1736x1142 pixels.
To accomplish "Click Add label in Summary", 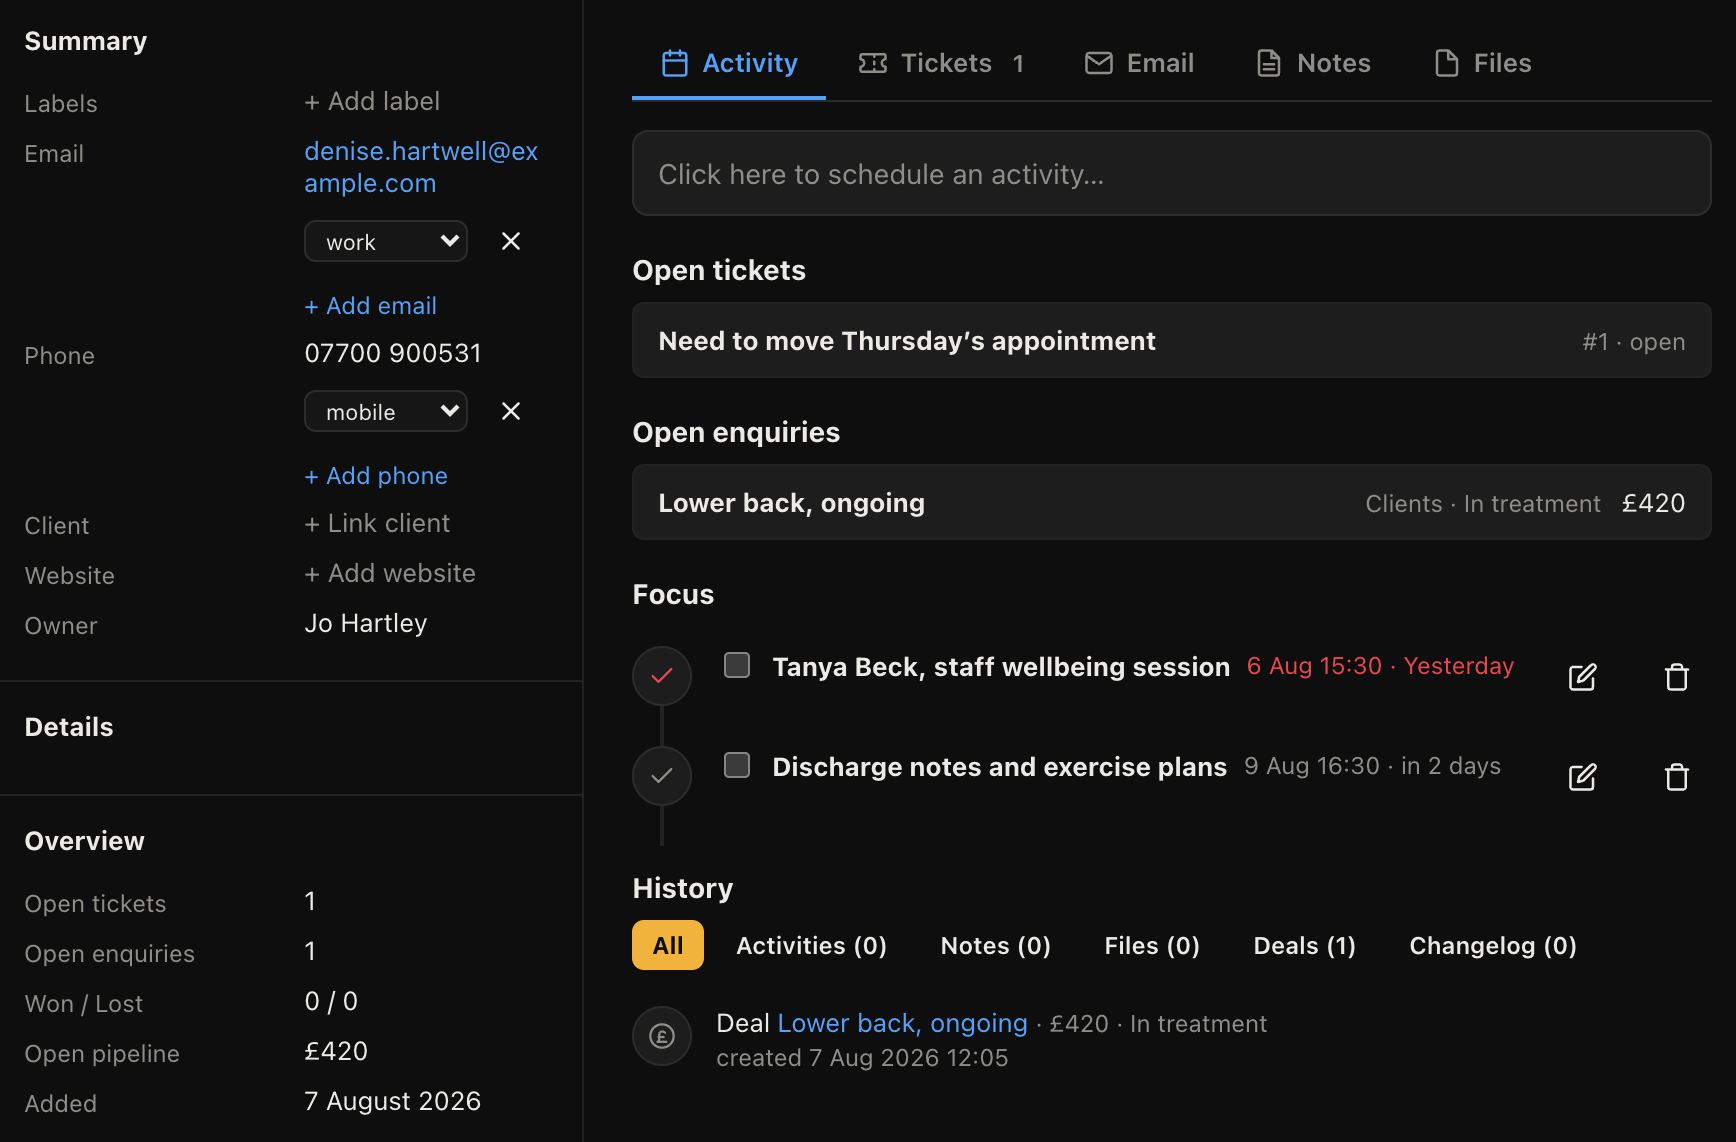I will coord(372,101).
